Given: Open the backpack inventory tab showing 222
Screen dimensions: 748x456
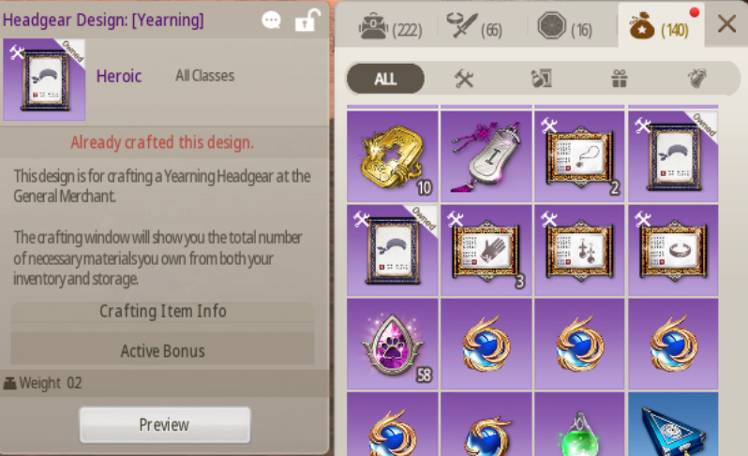Looking at the screenshot, I should (390, 26).
